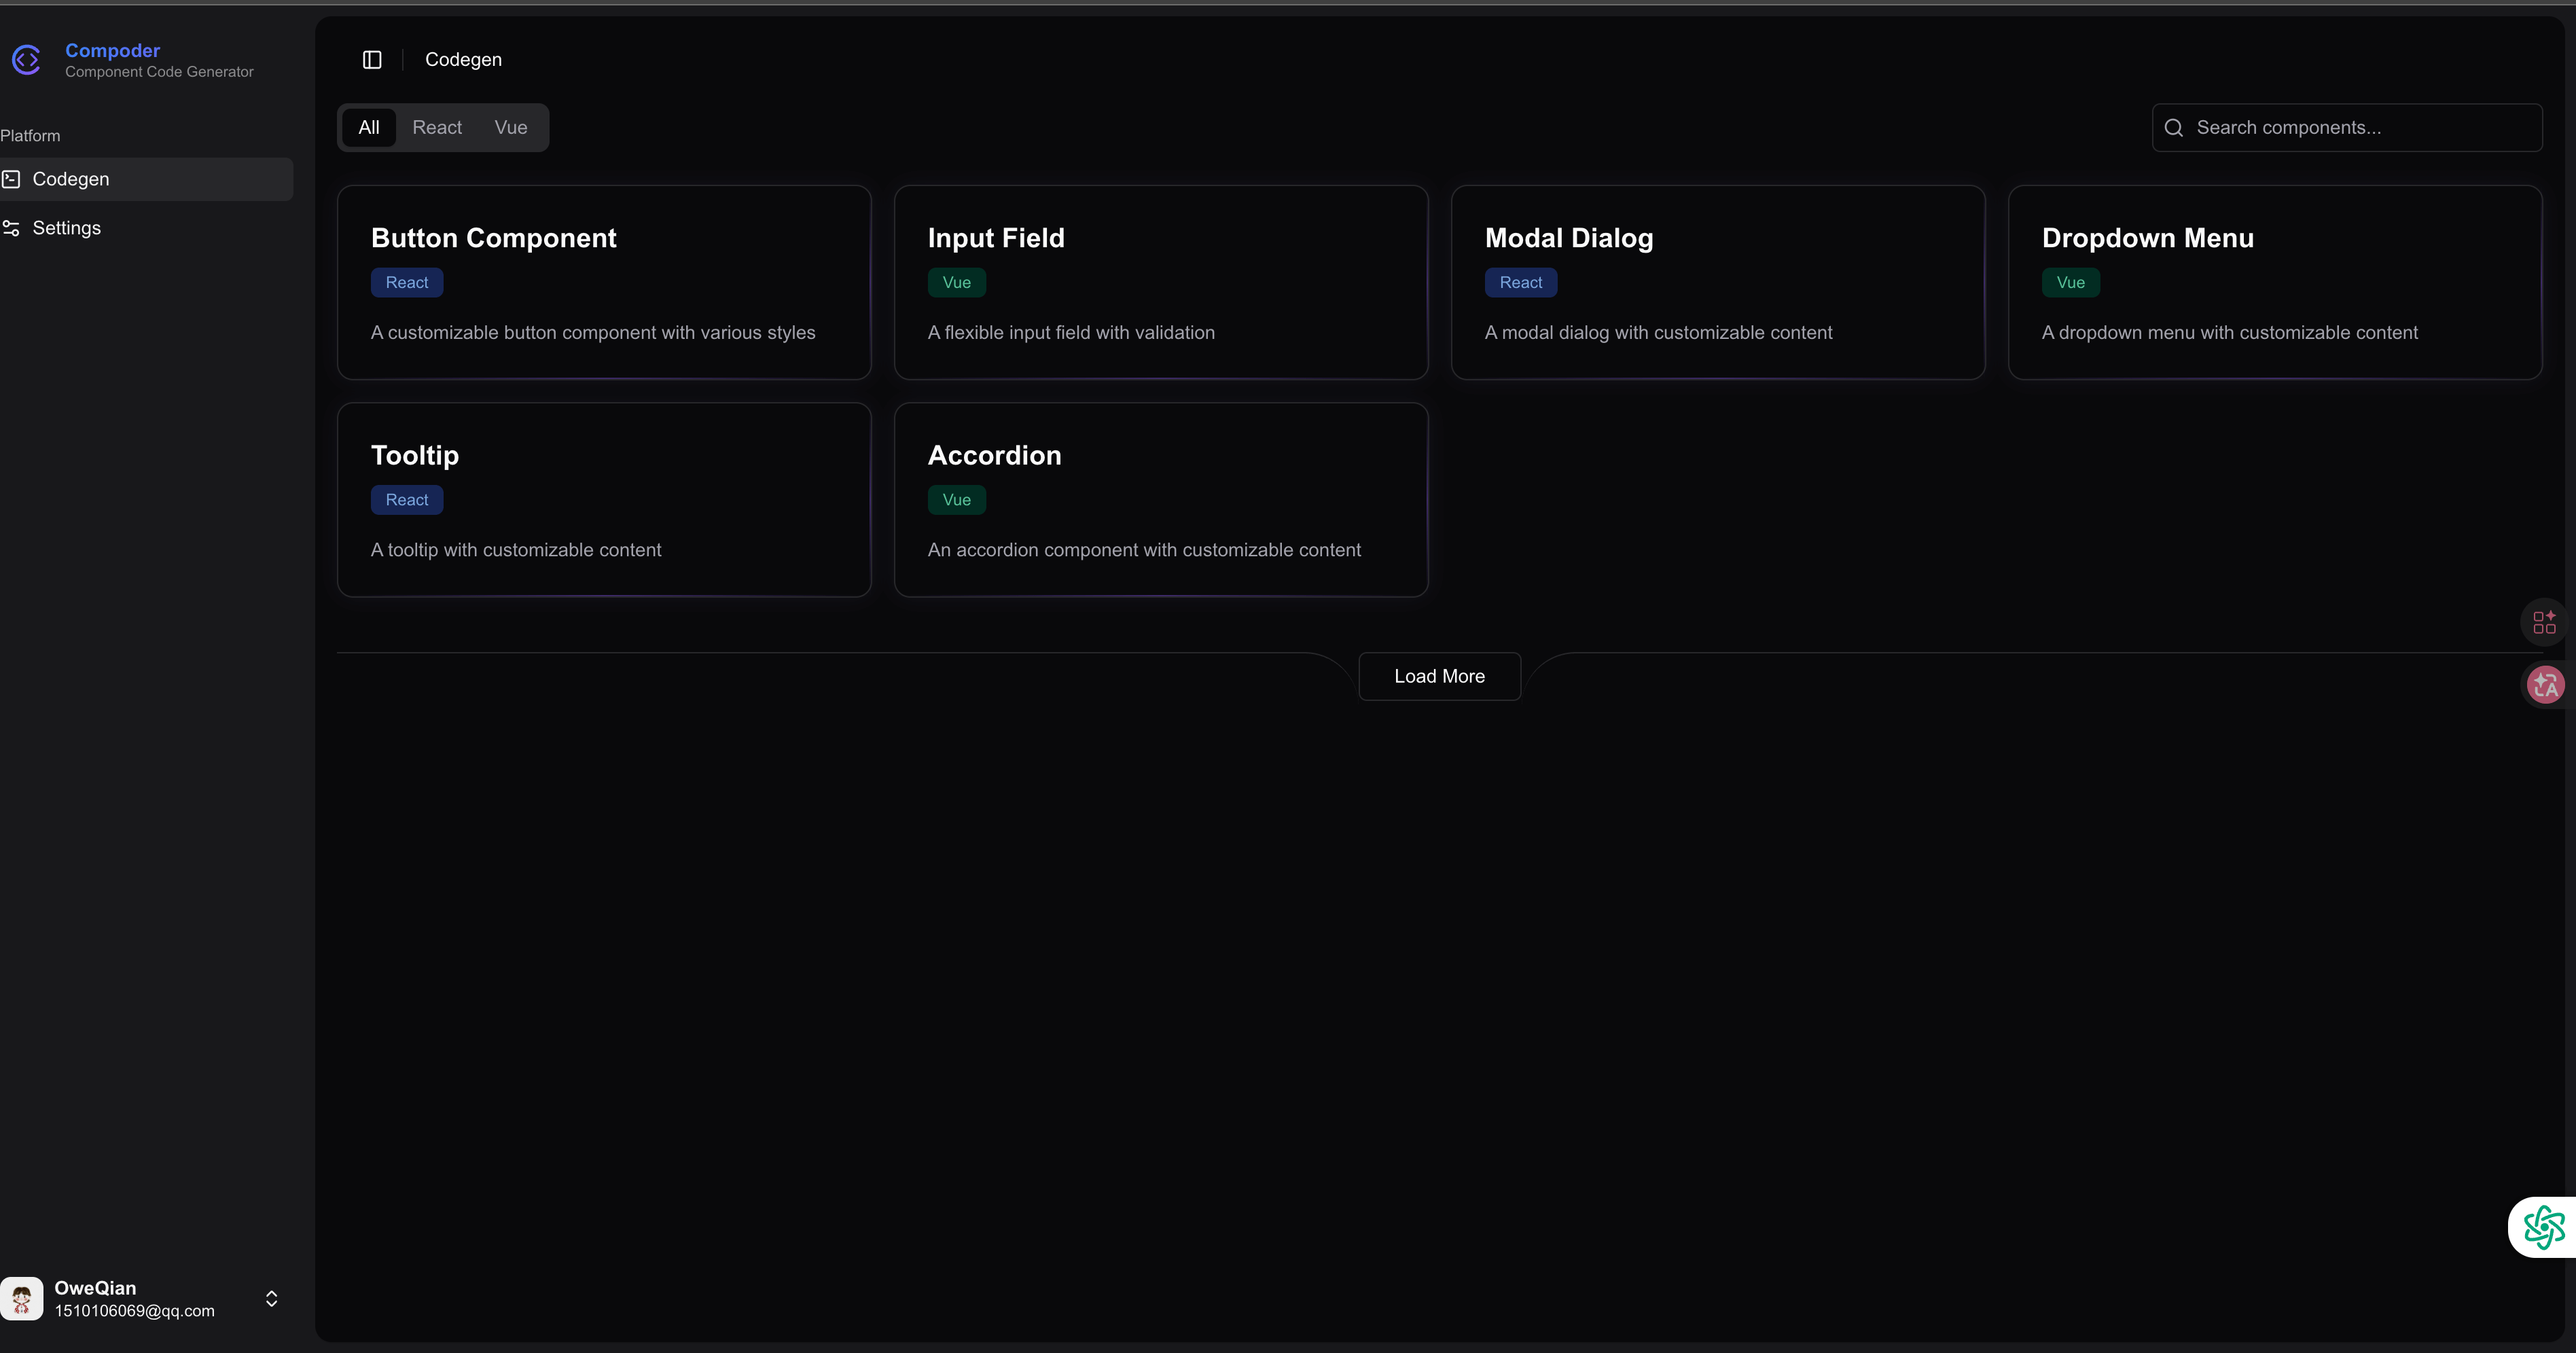Select the All filter tab
Image resolution: width=2576 pixels, height=1353 pixels.
click(369, 128)
